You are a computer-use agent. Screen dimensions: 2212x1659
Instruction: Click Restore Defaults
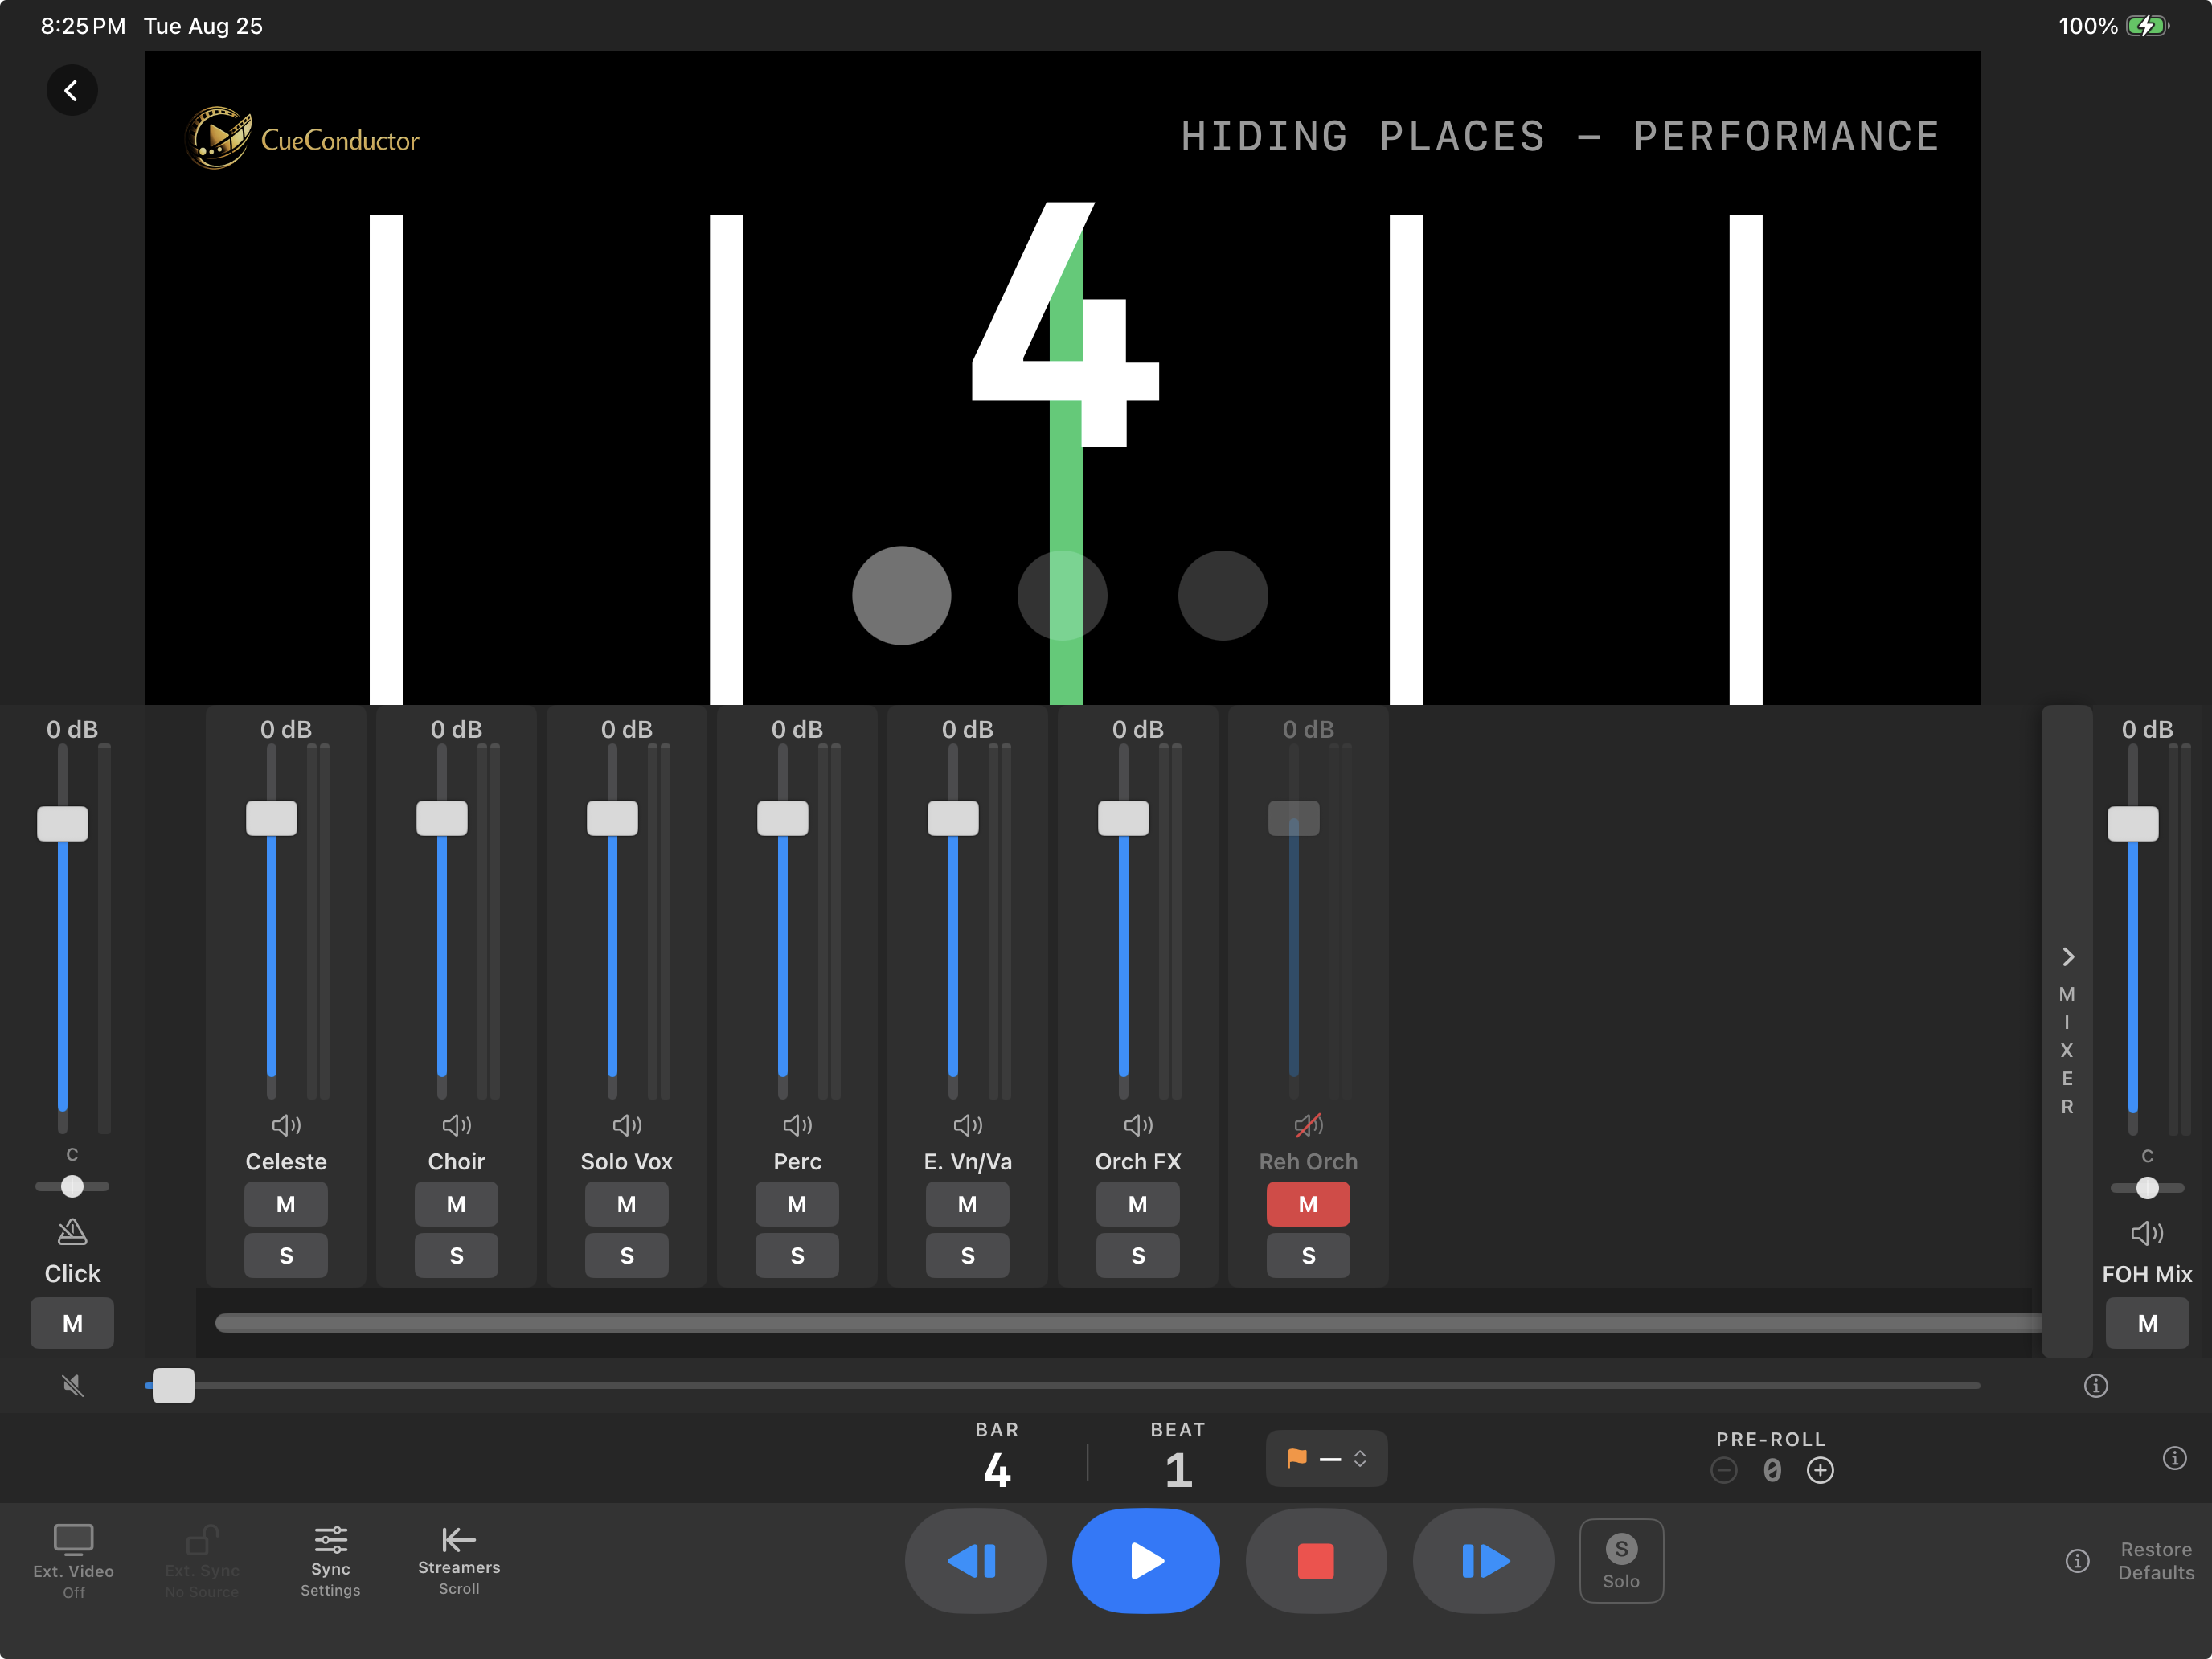[x=2156, y=1560]
